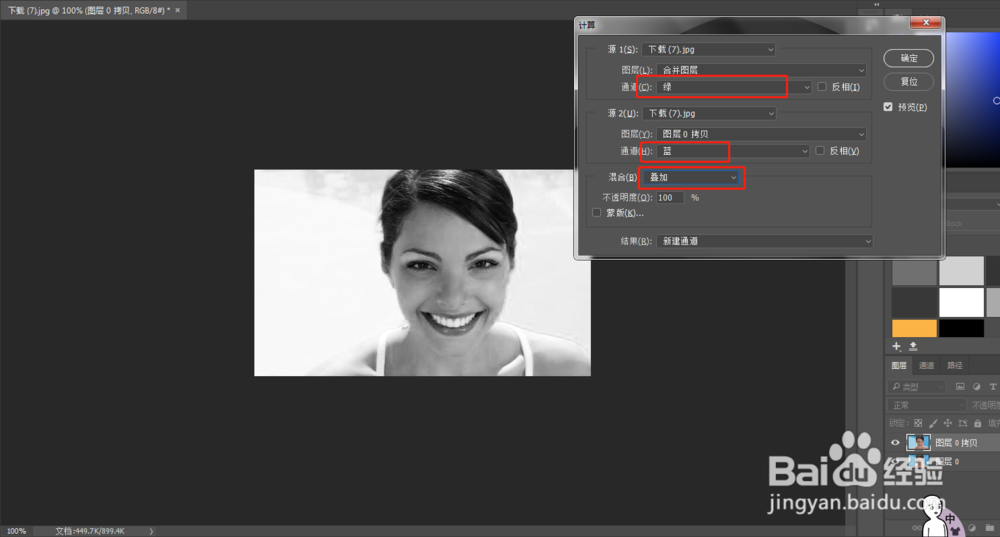Click the 复位 button in the 计算 dialog
This screenshot has height=537, width=1000.
pyautogui.click(x=908, y=82)
